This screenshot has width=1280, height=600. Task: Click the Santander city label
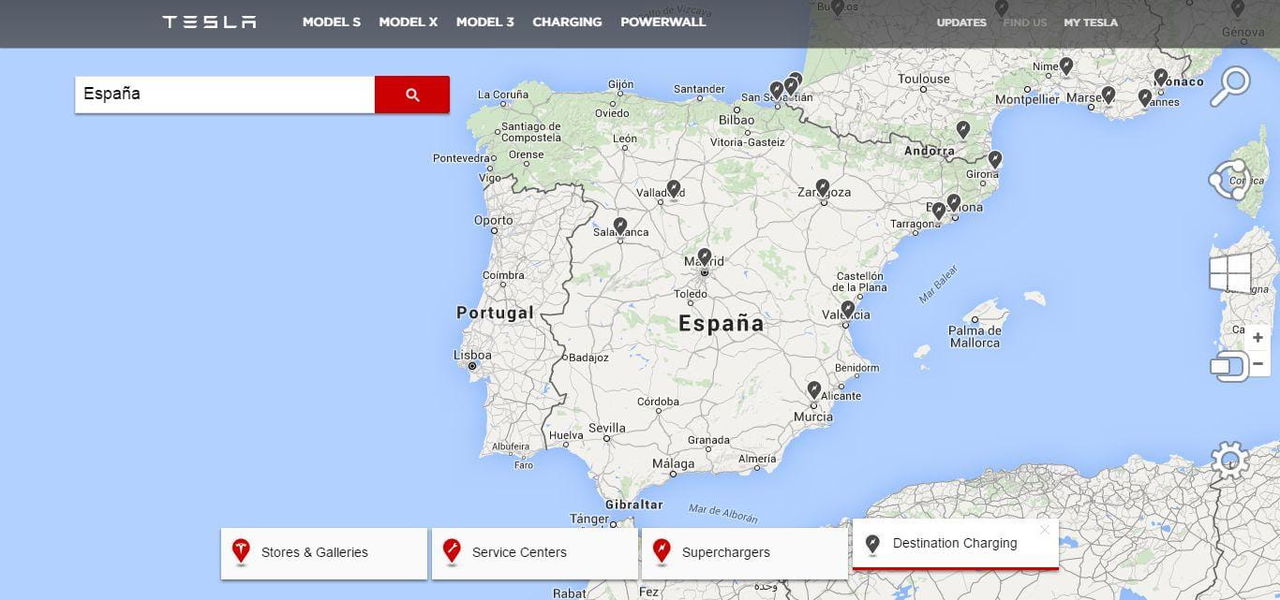(699, 89)
